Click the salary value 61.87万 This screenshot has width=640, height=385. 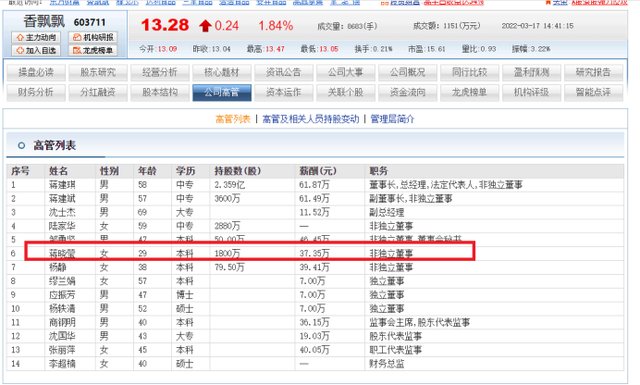[314, 185]
